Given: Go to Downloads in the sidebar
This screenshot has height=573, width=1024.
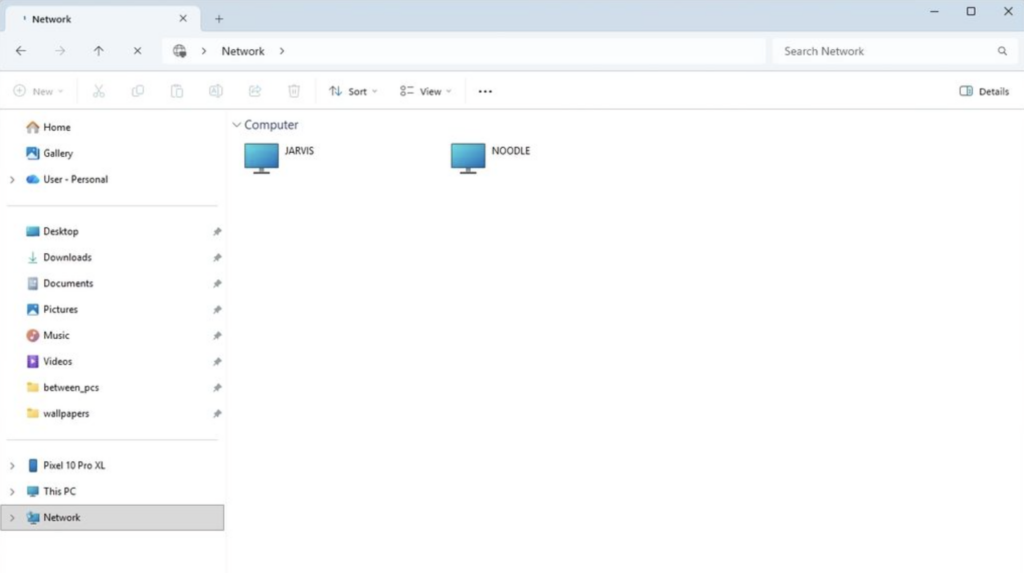Looking at the screenshot, I should 67,257.
